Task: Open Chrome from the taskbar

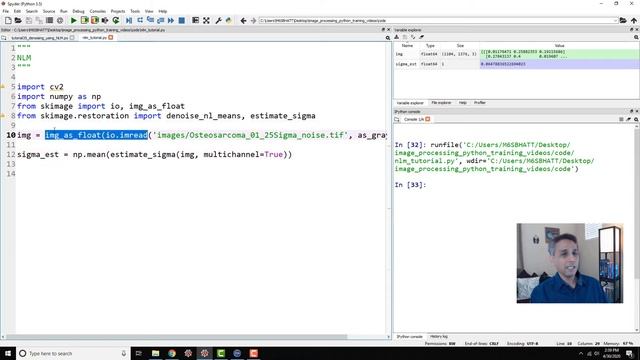Action: click(172, 353)
